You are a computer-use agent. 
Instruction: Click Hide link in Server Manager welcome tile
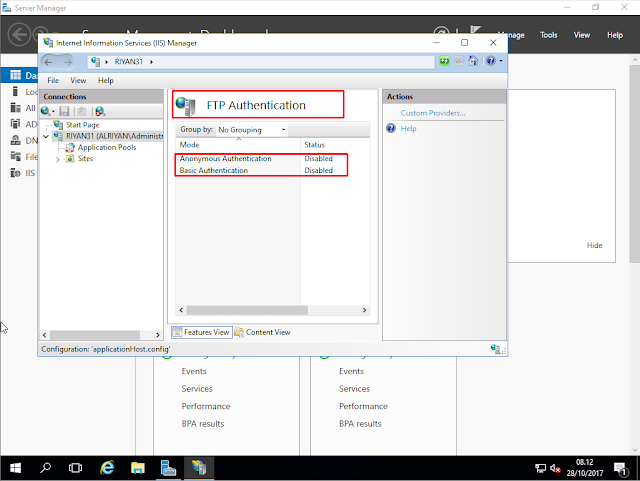pyautogui.click(x=594, y=245)
